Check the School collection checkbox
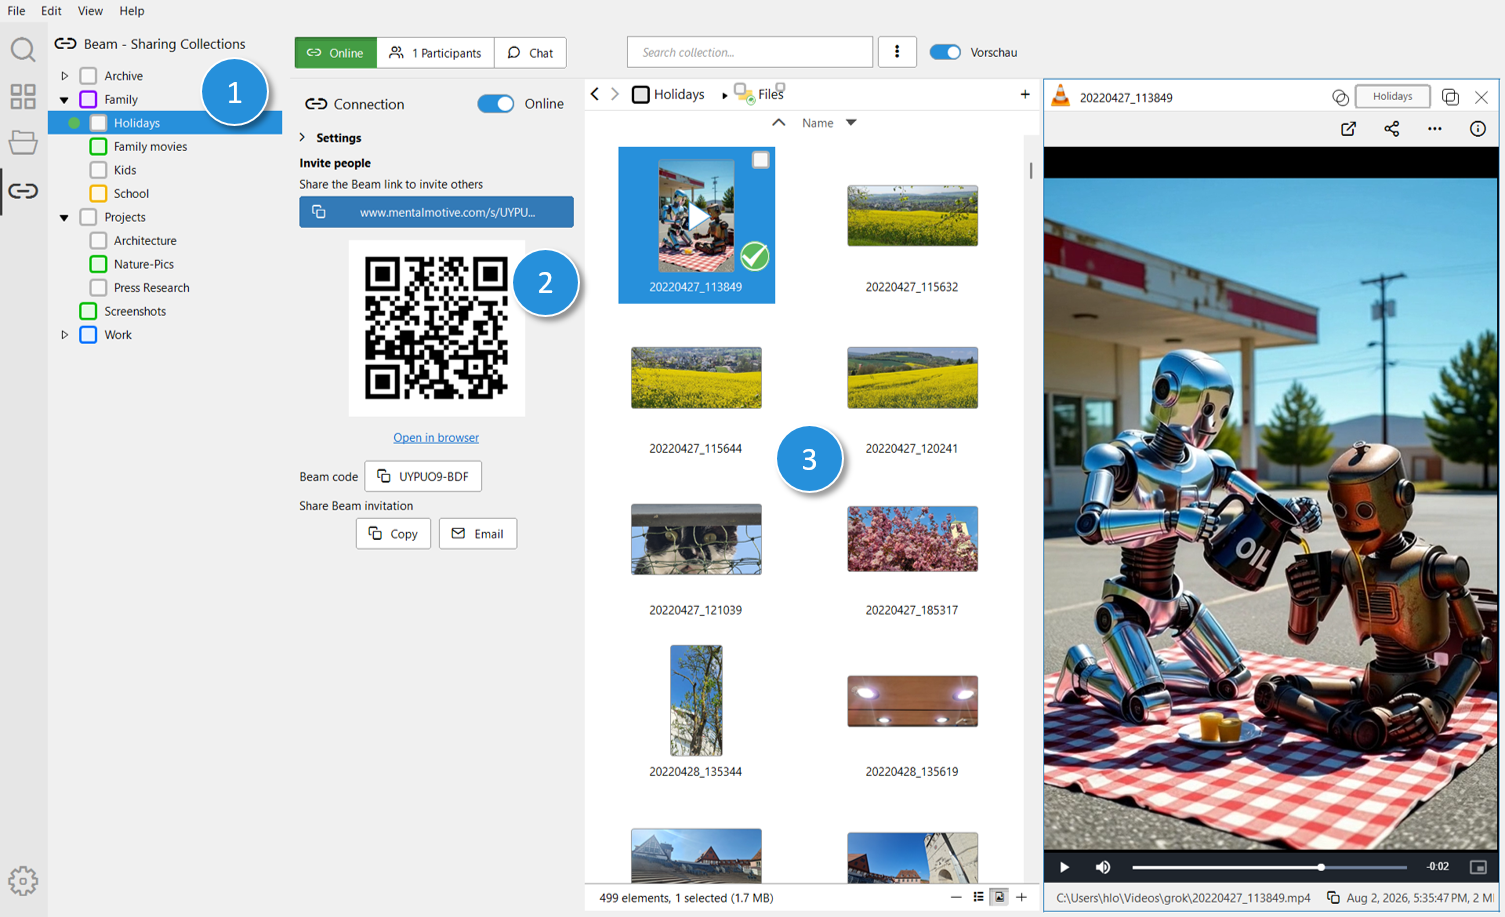 tap(98, 193)
